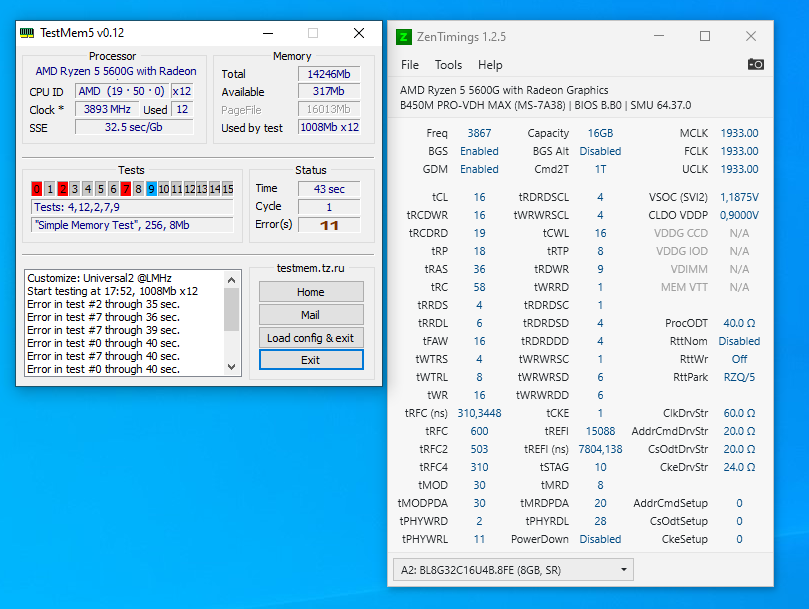Screen dimensions: 809x609
Task: Click the tPHYRDL value 28
Action: pos(600,521)
